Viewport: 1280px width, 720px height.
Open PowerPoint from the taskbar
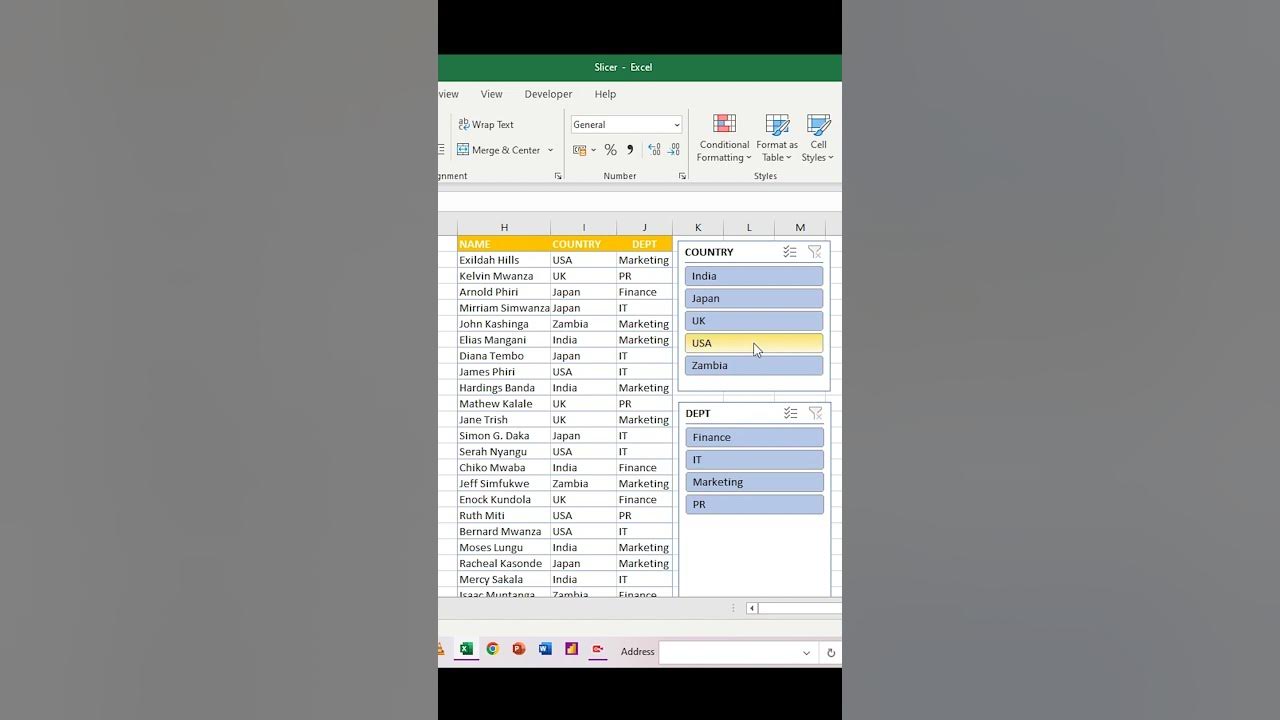tap(518, 649)
